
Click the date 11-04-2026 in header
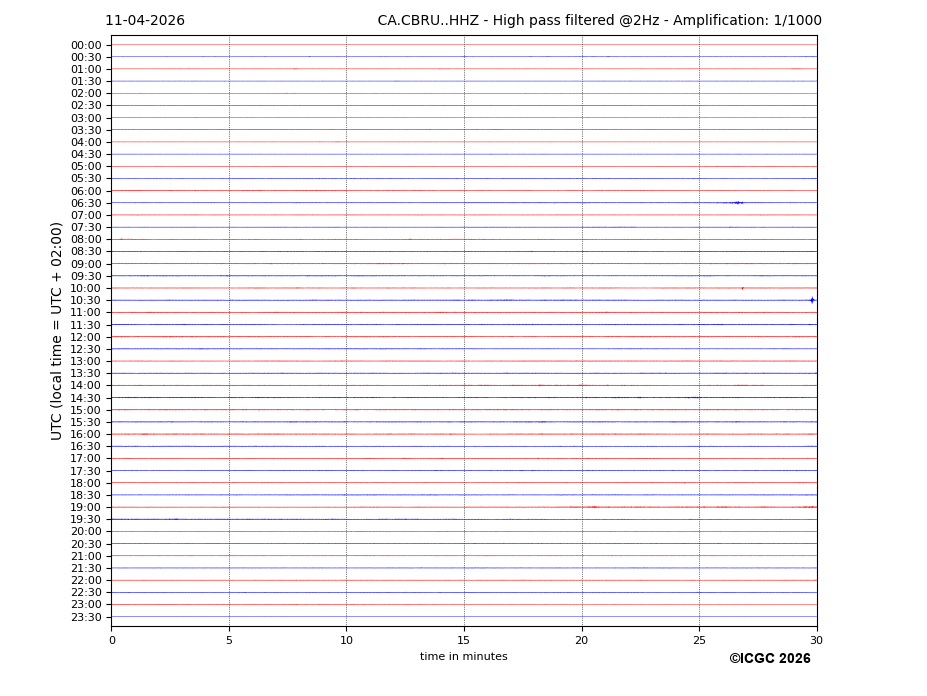(145, 21)
